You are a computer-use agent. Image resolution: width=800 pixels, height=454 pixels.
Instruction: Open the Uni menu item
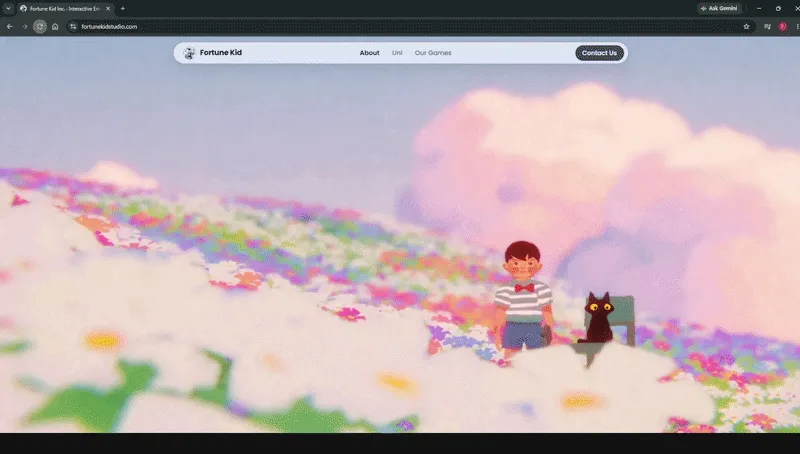[x=397, y=53]
